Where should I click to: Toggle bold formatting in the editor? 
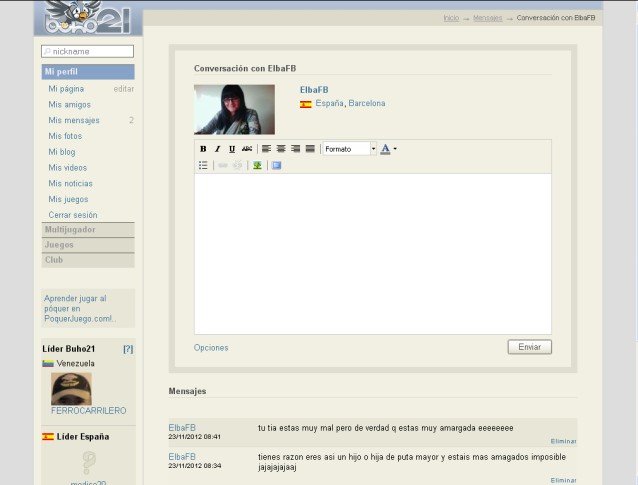203,149
